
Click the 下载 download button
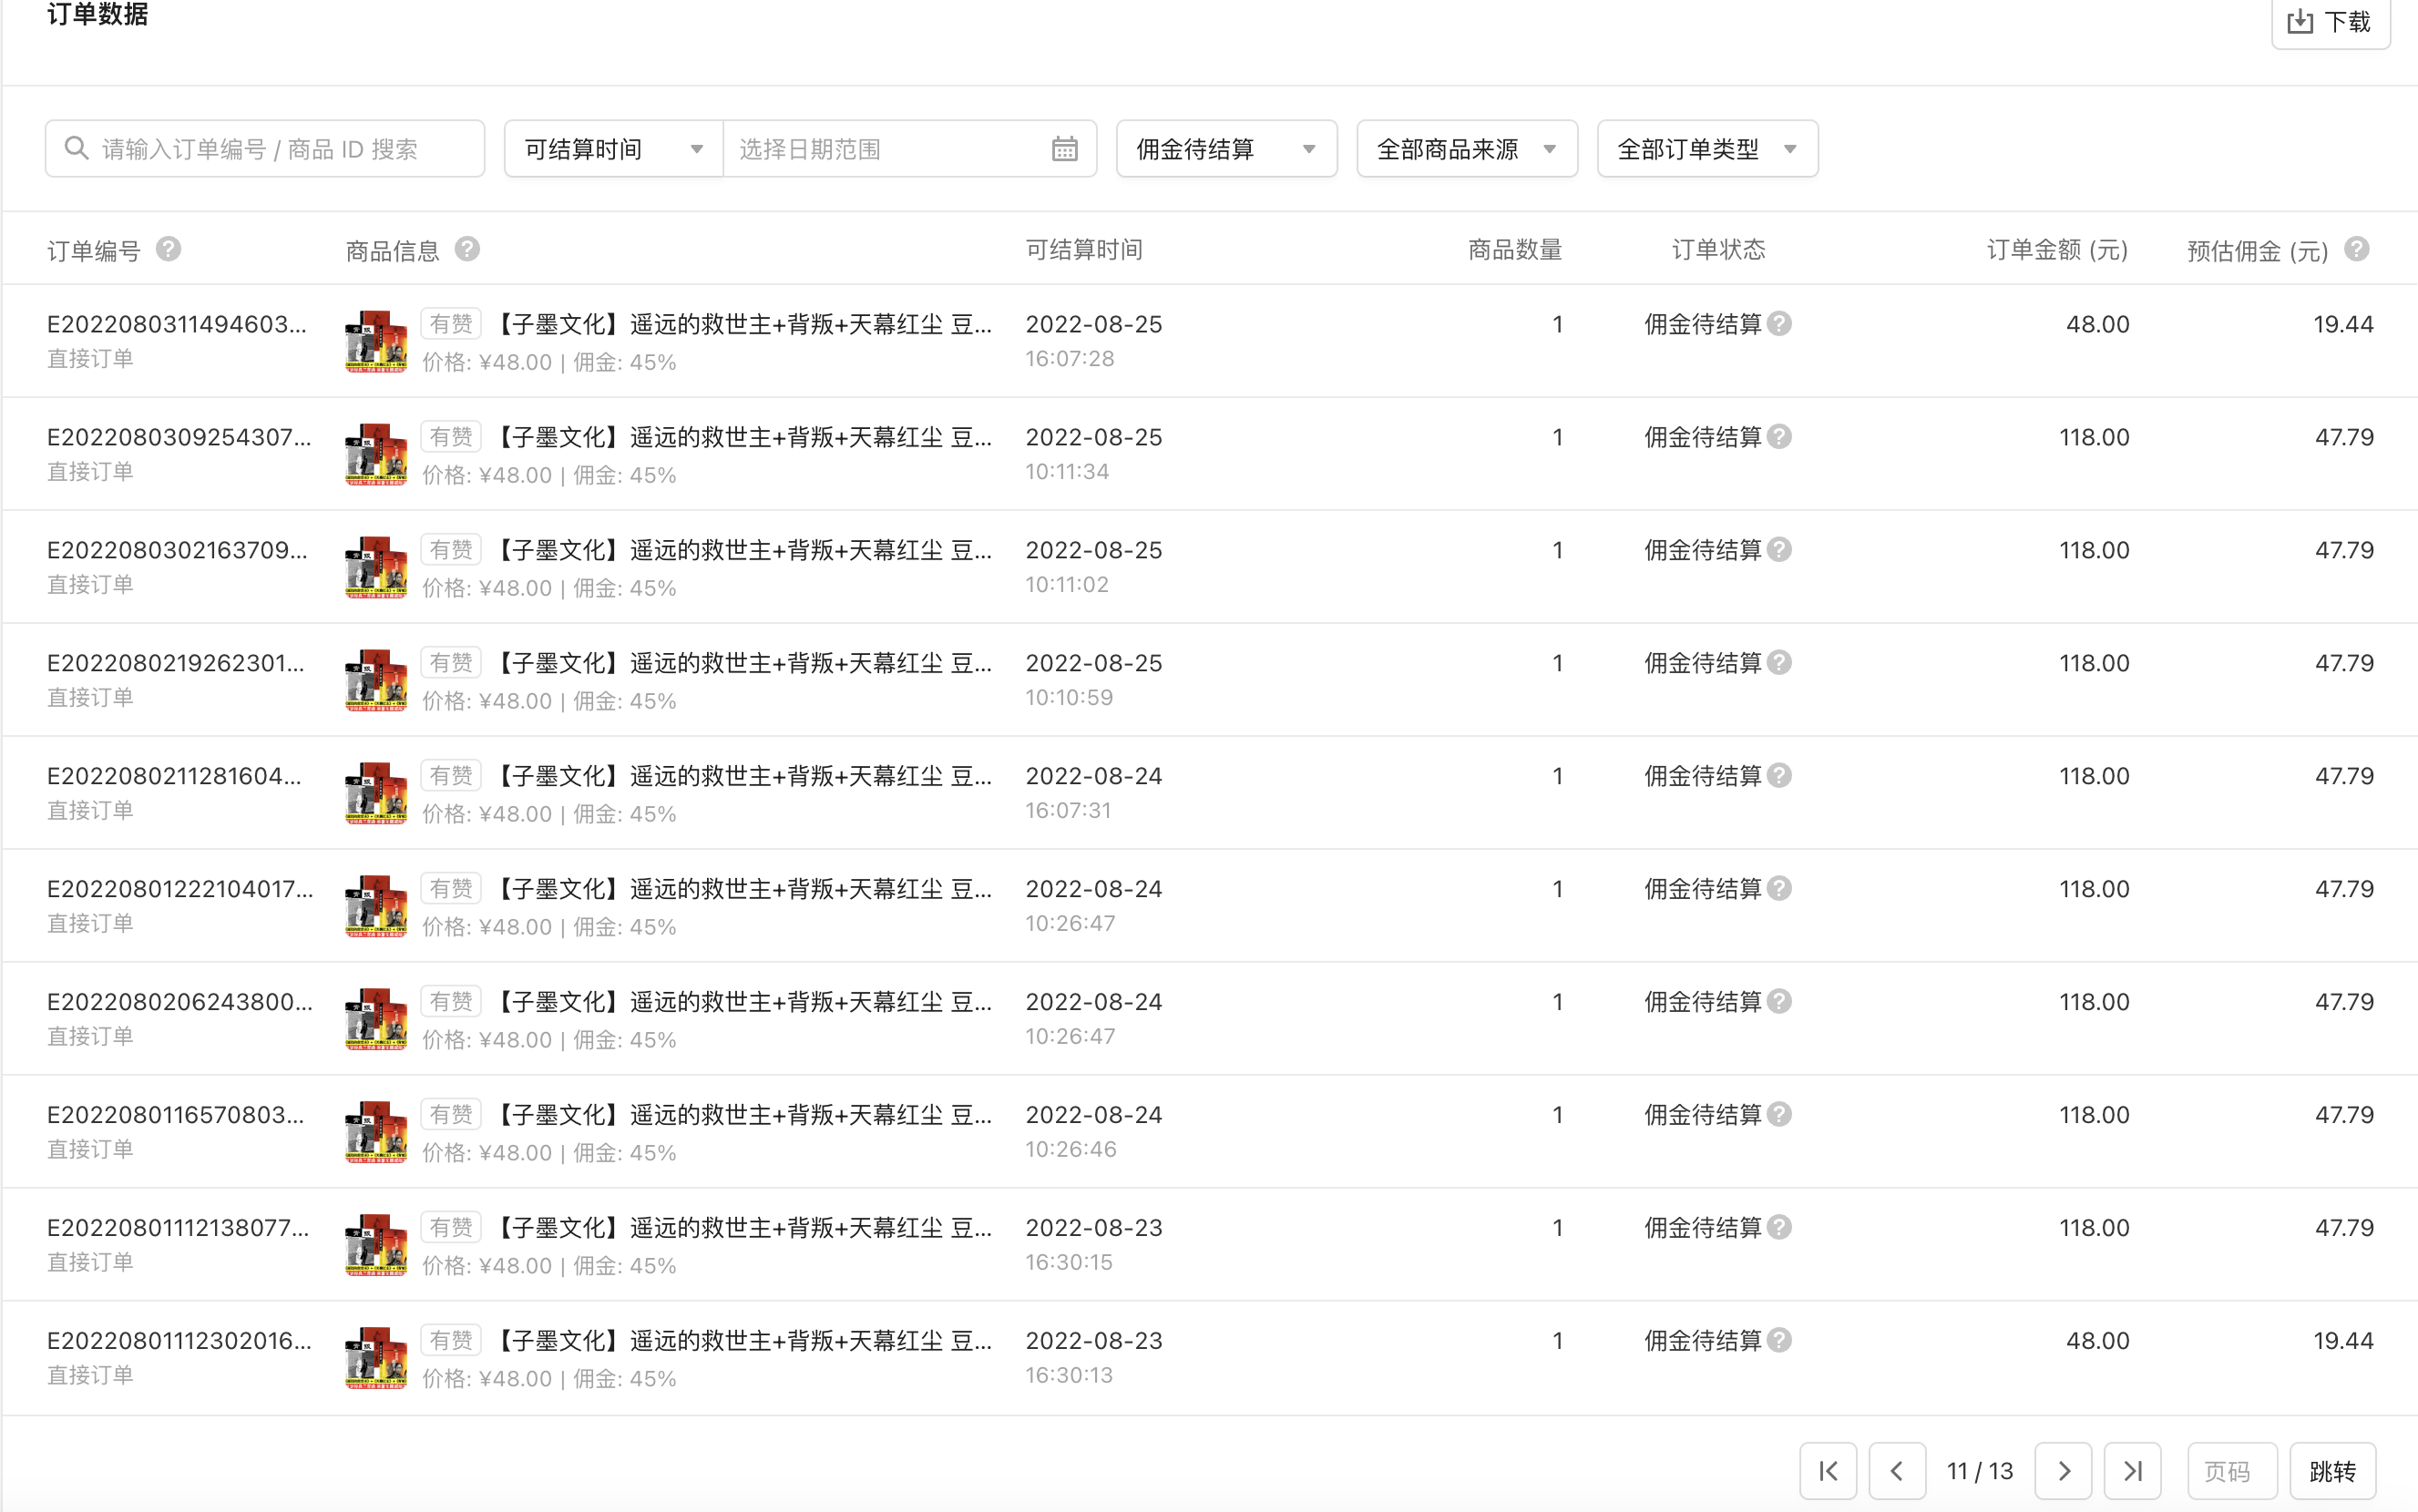tap(2330, 21)
